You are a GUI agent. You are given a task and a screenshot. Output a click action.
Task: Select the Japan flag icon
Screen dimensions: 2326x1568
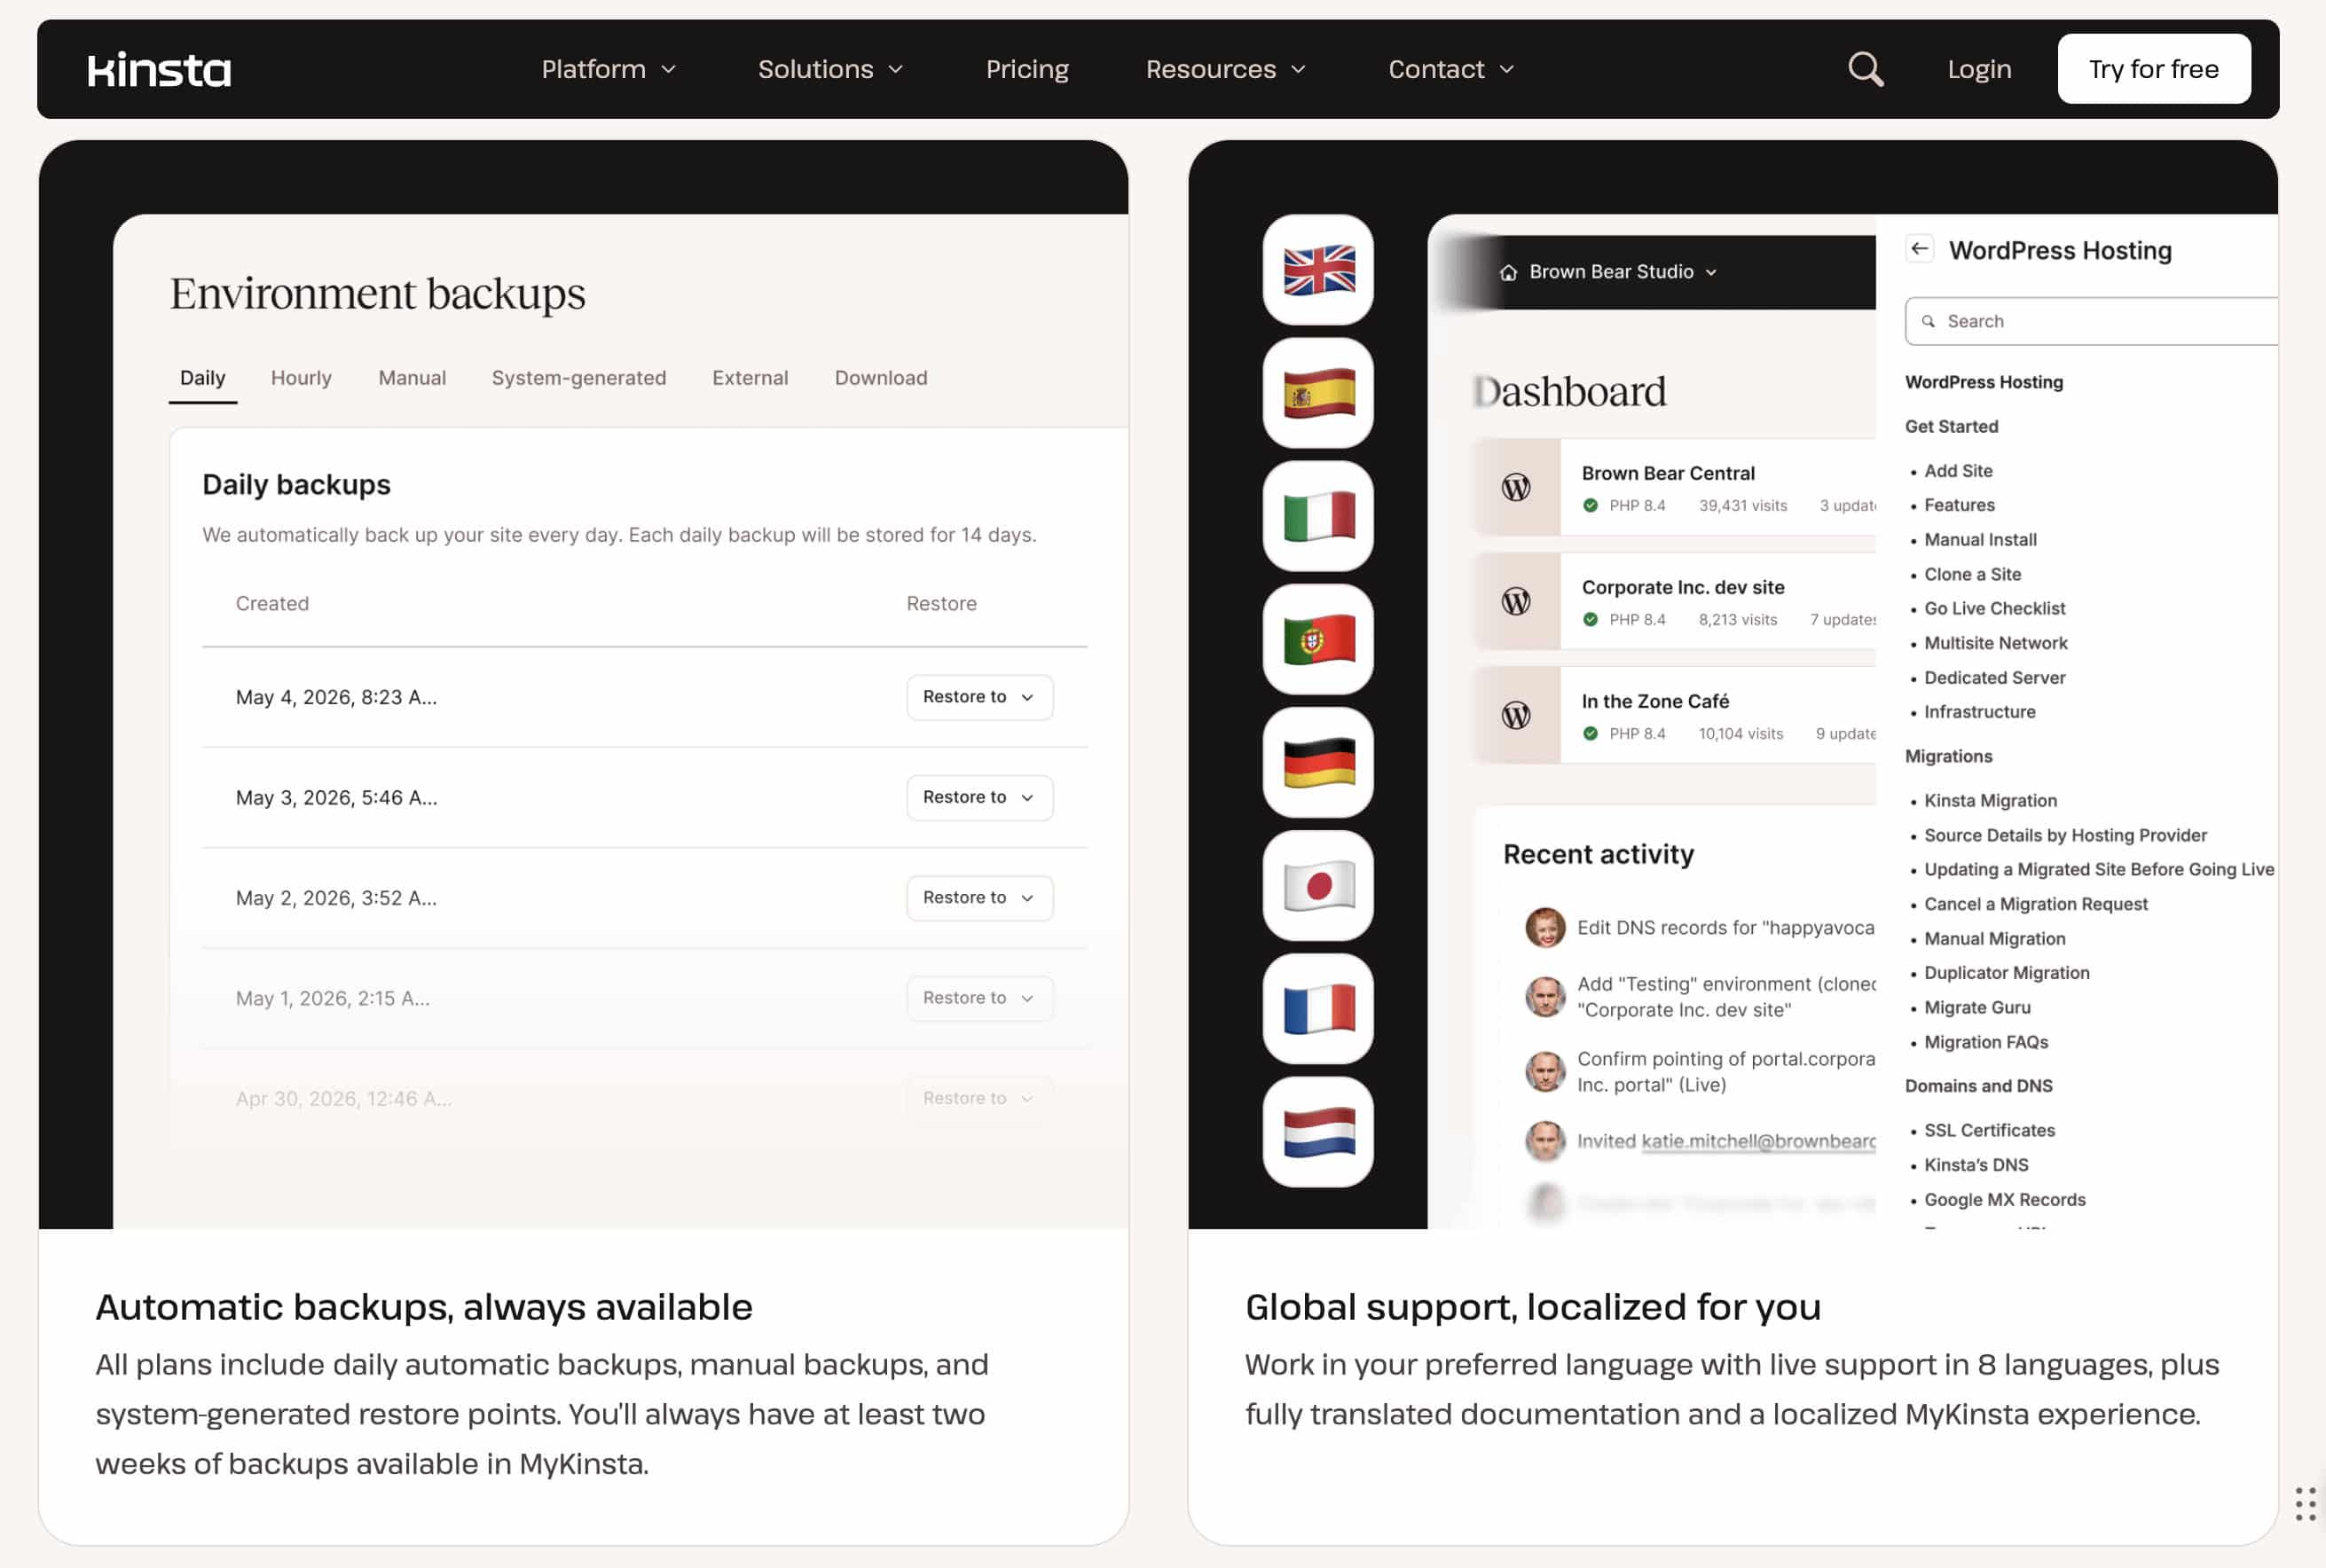[1318, 885]
